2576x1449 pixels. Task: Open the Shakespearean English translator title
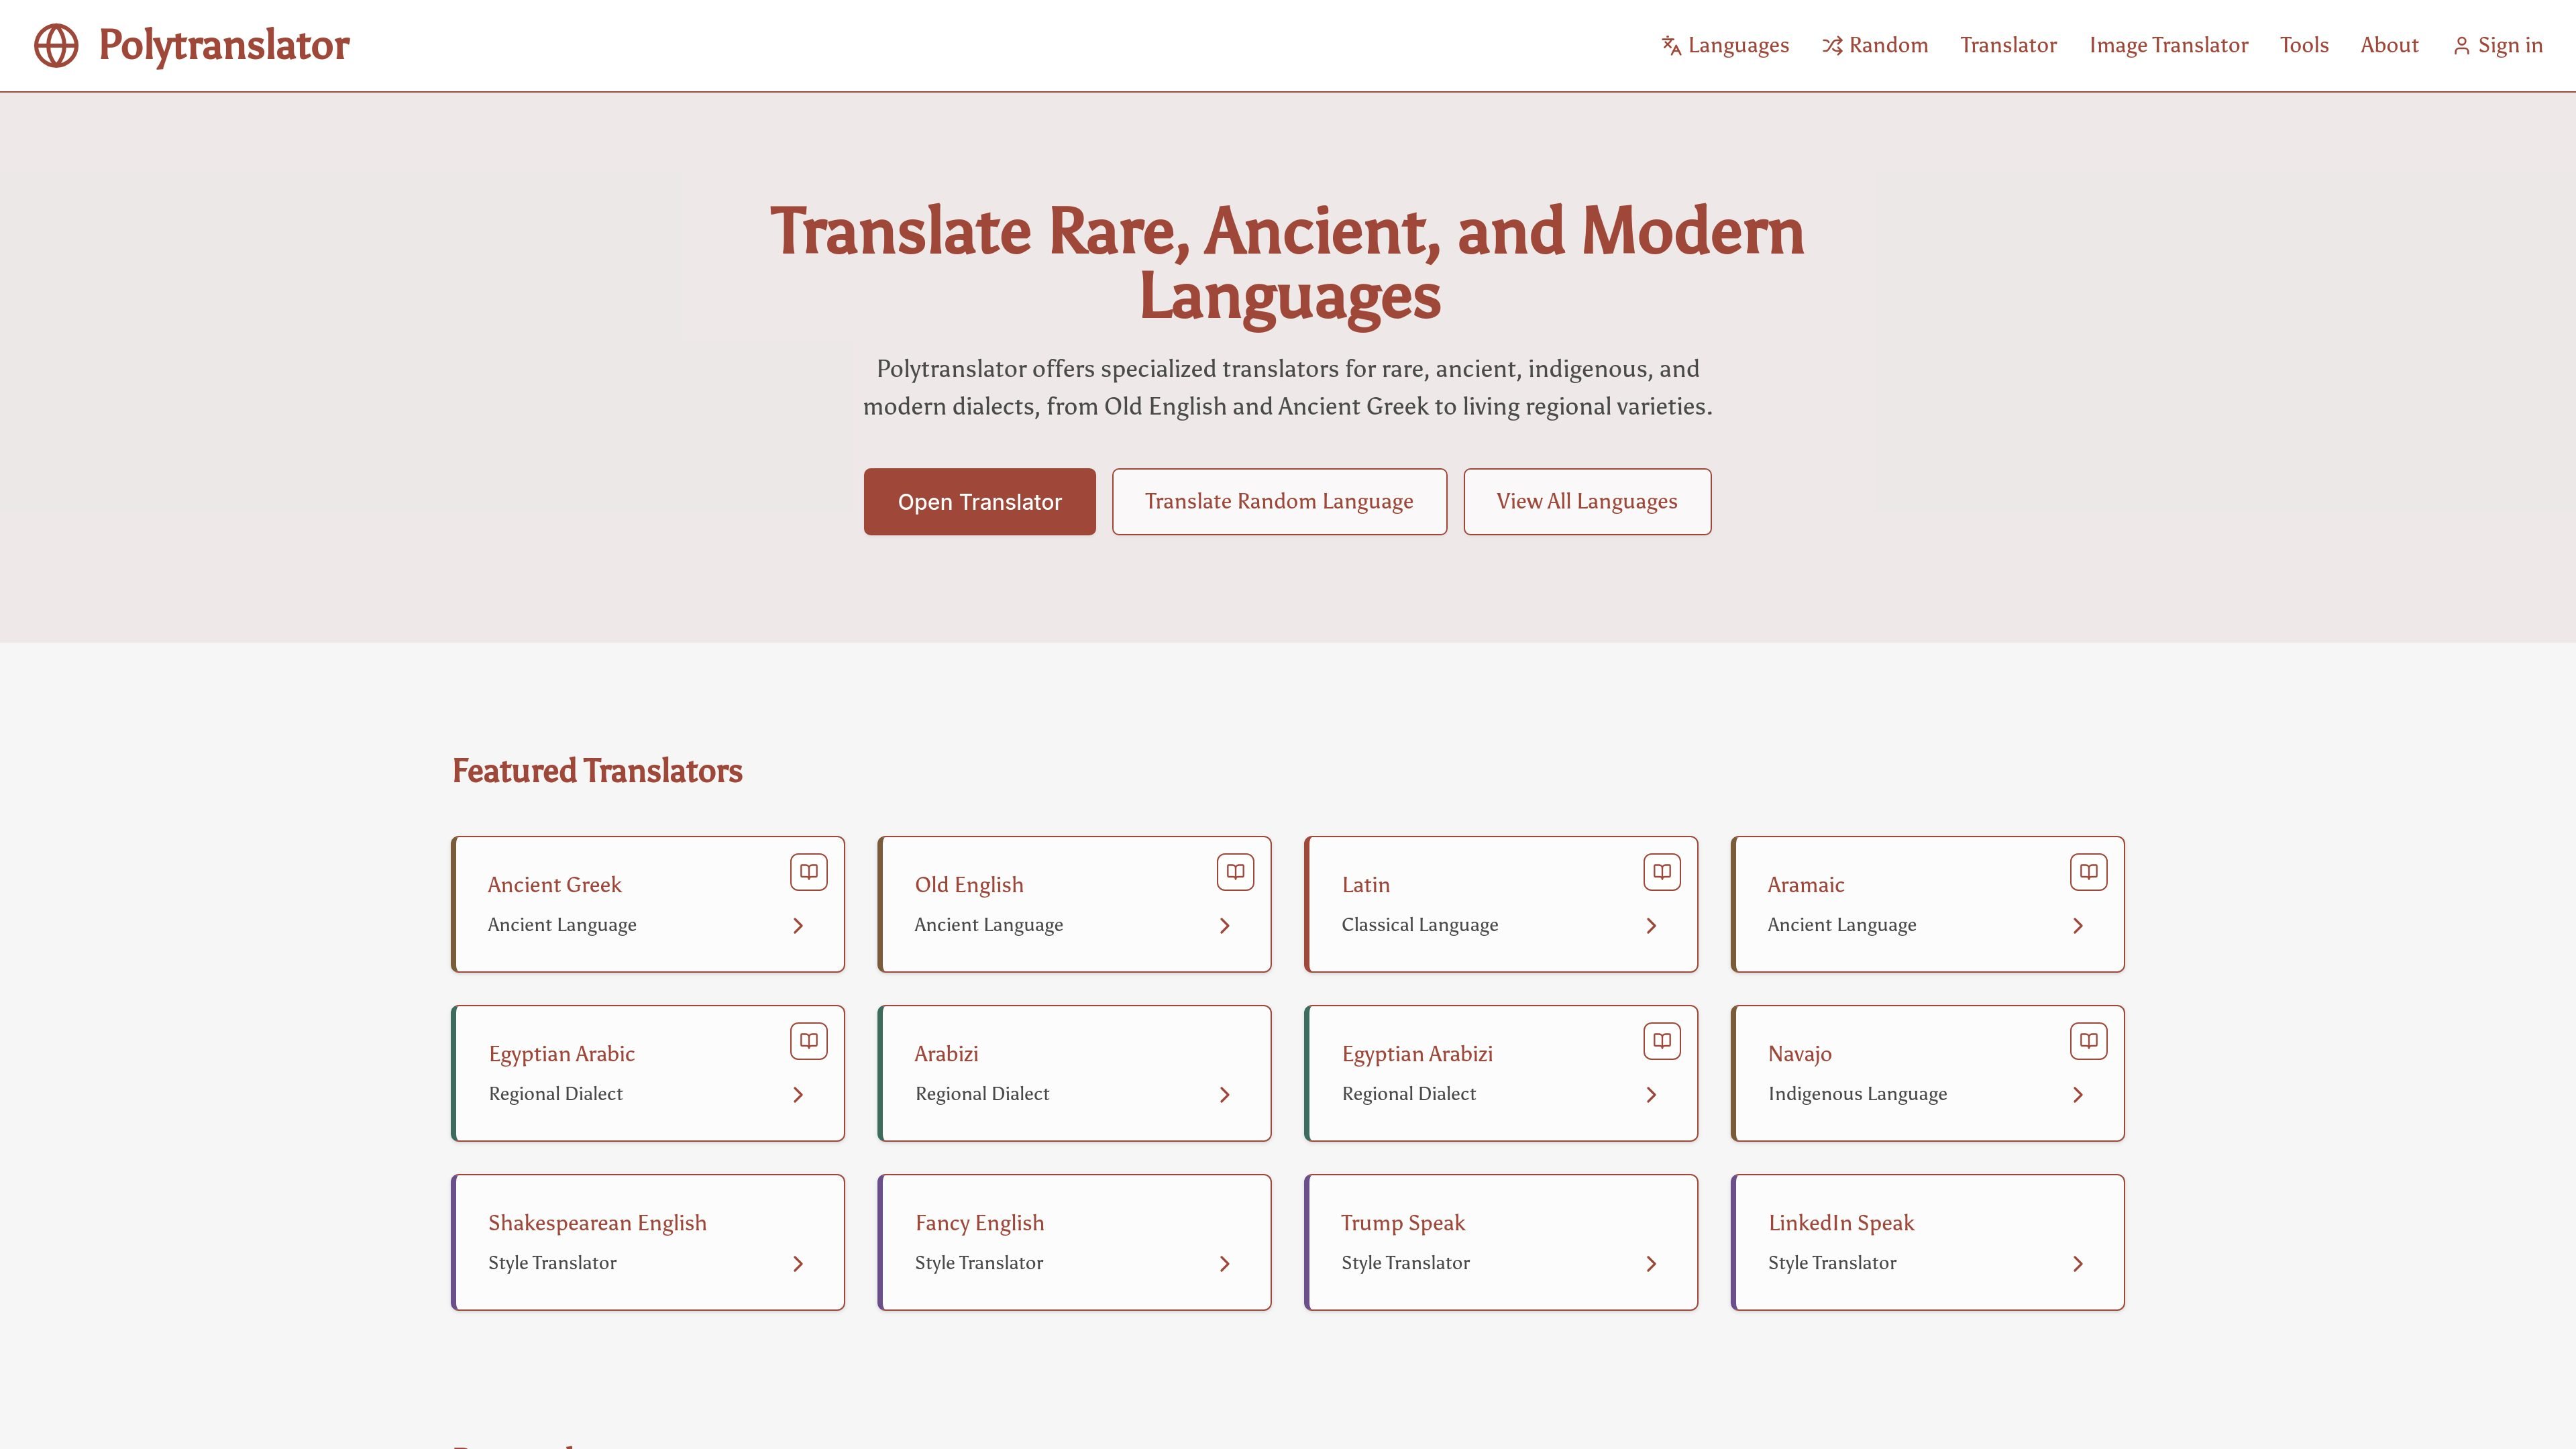597,1223
